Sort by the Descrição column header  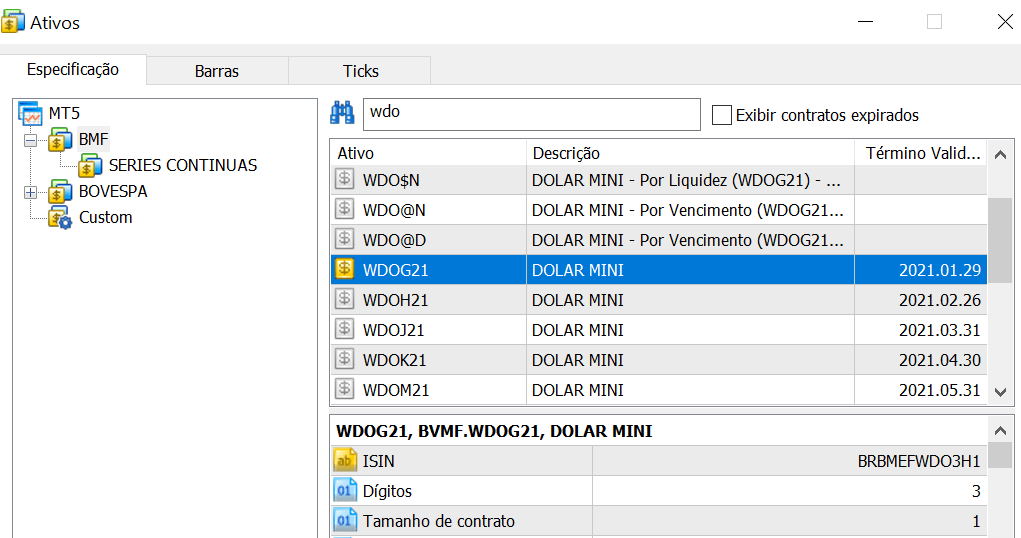pos(690,153)
